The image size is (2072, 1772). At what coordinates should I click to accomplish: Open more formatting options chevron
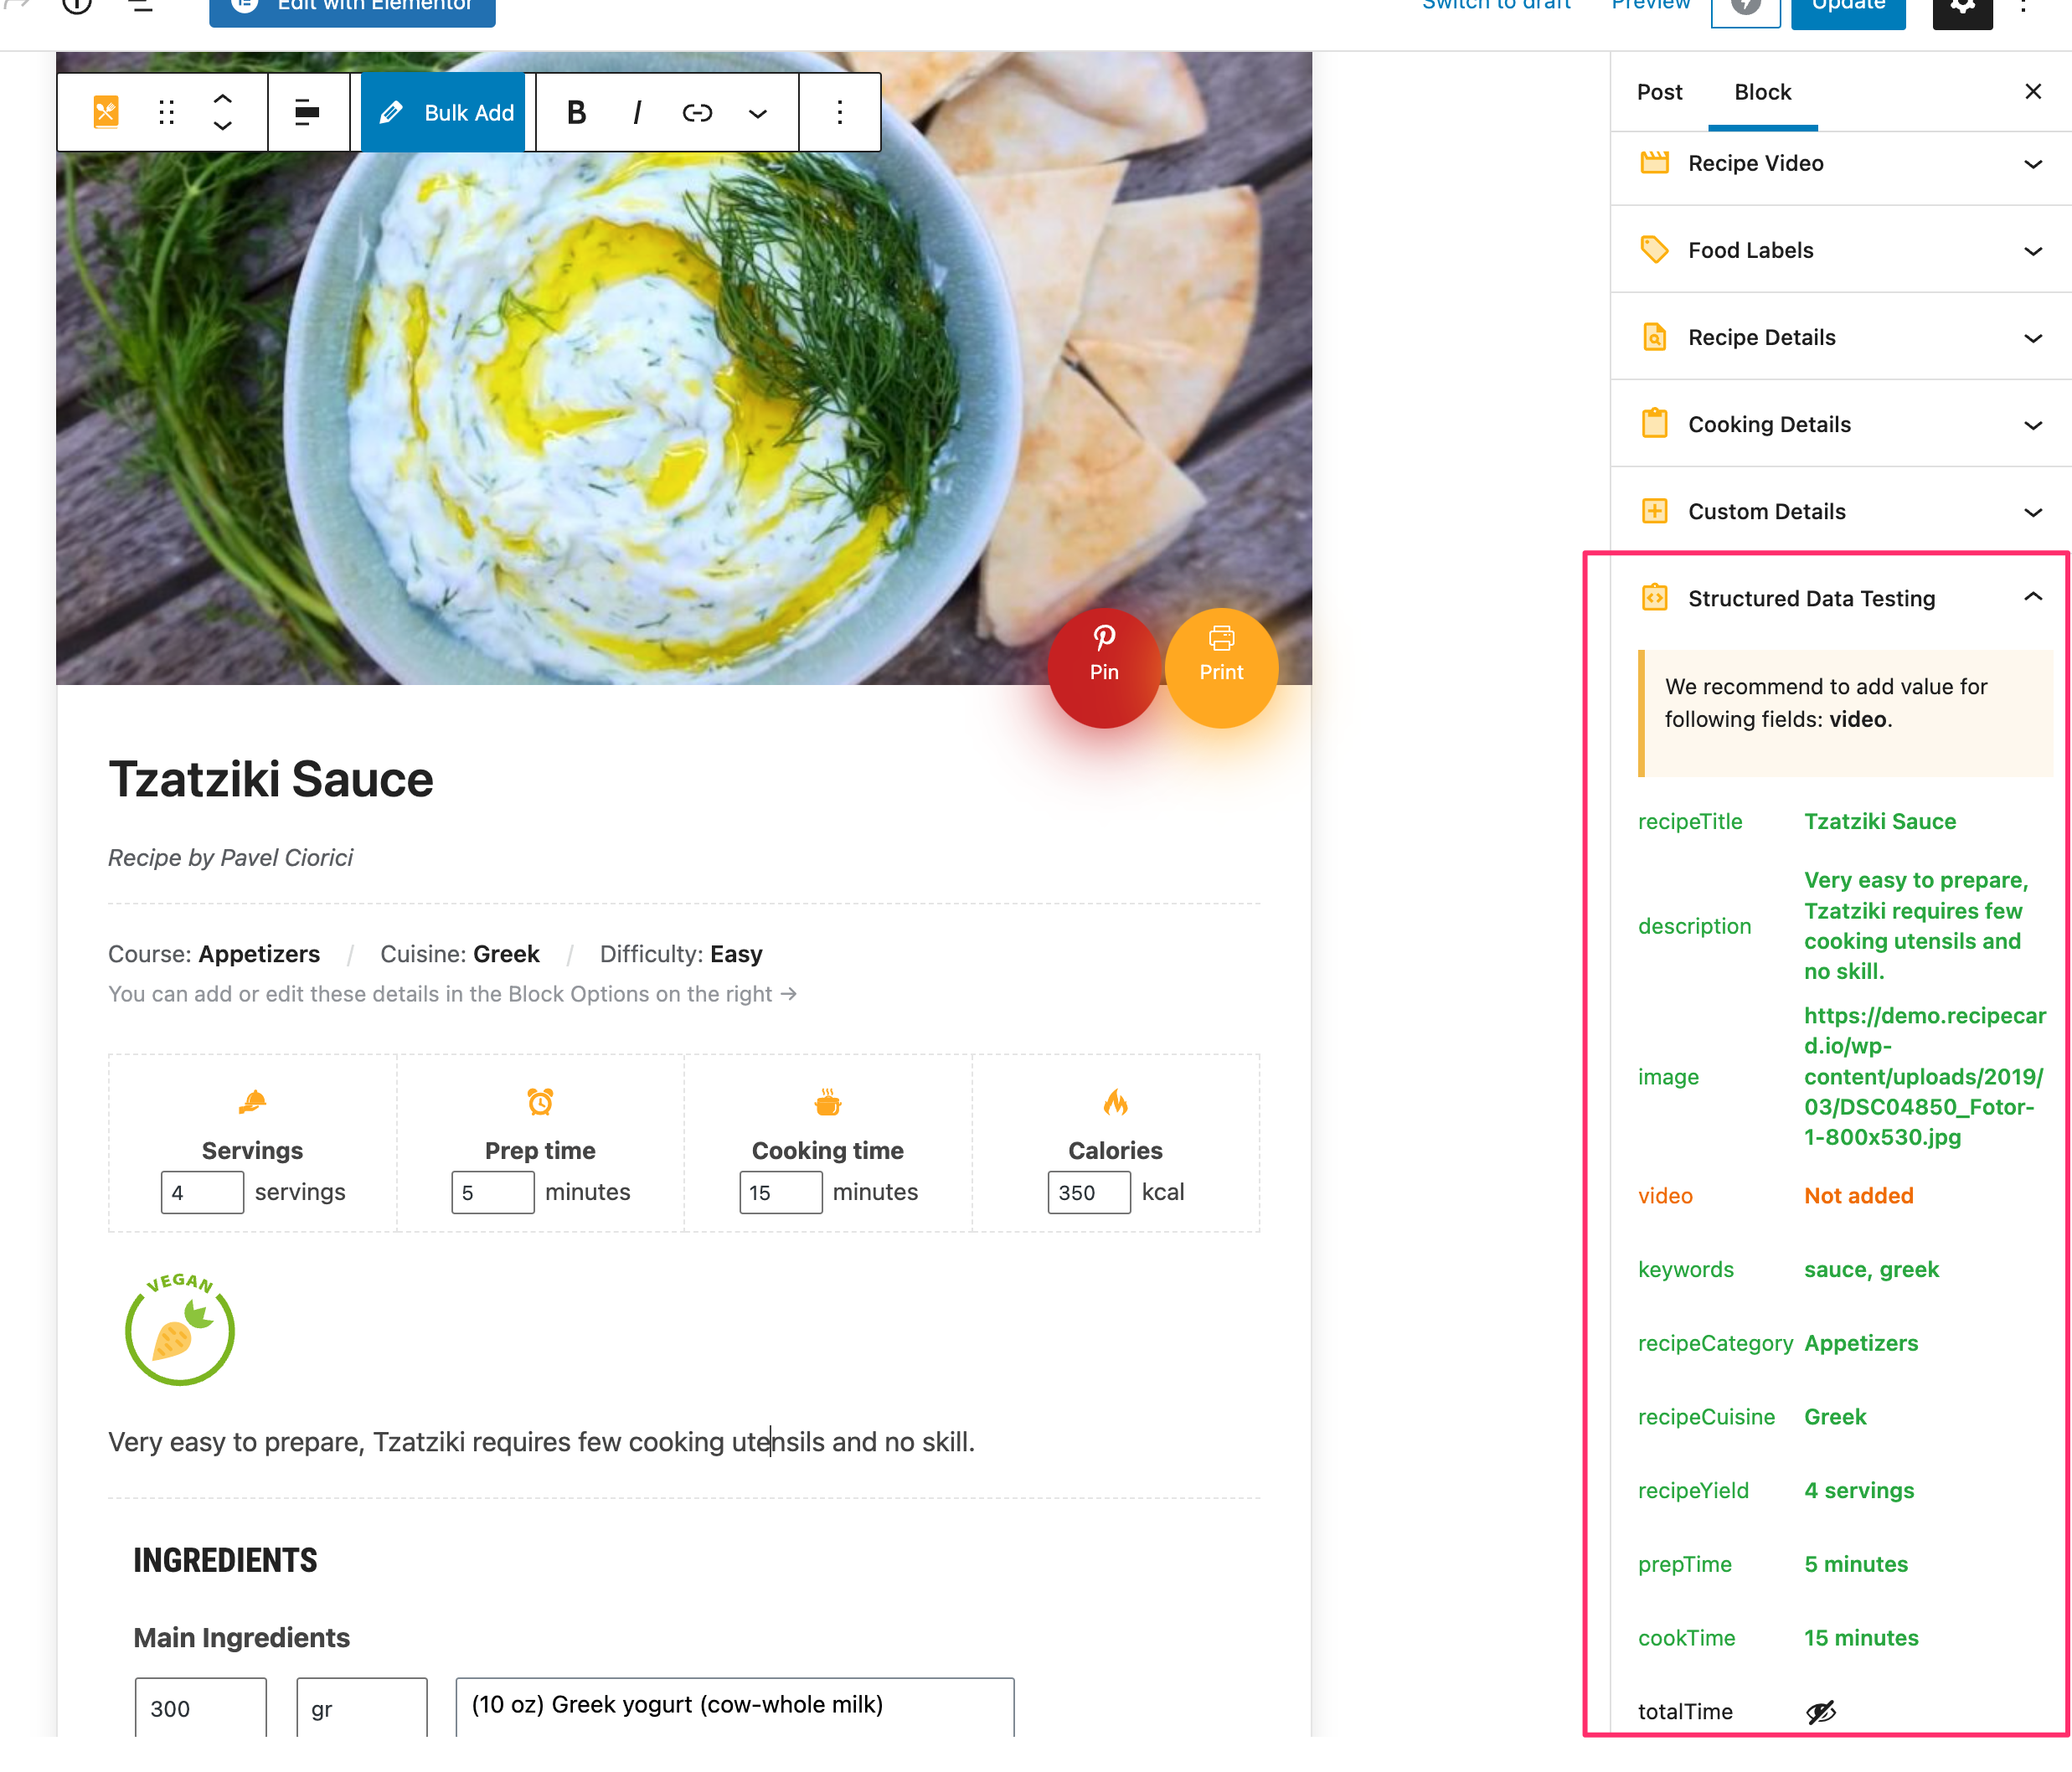click(757, 112)
